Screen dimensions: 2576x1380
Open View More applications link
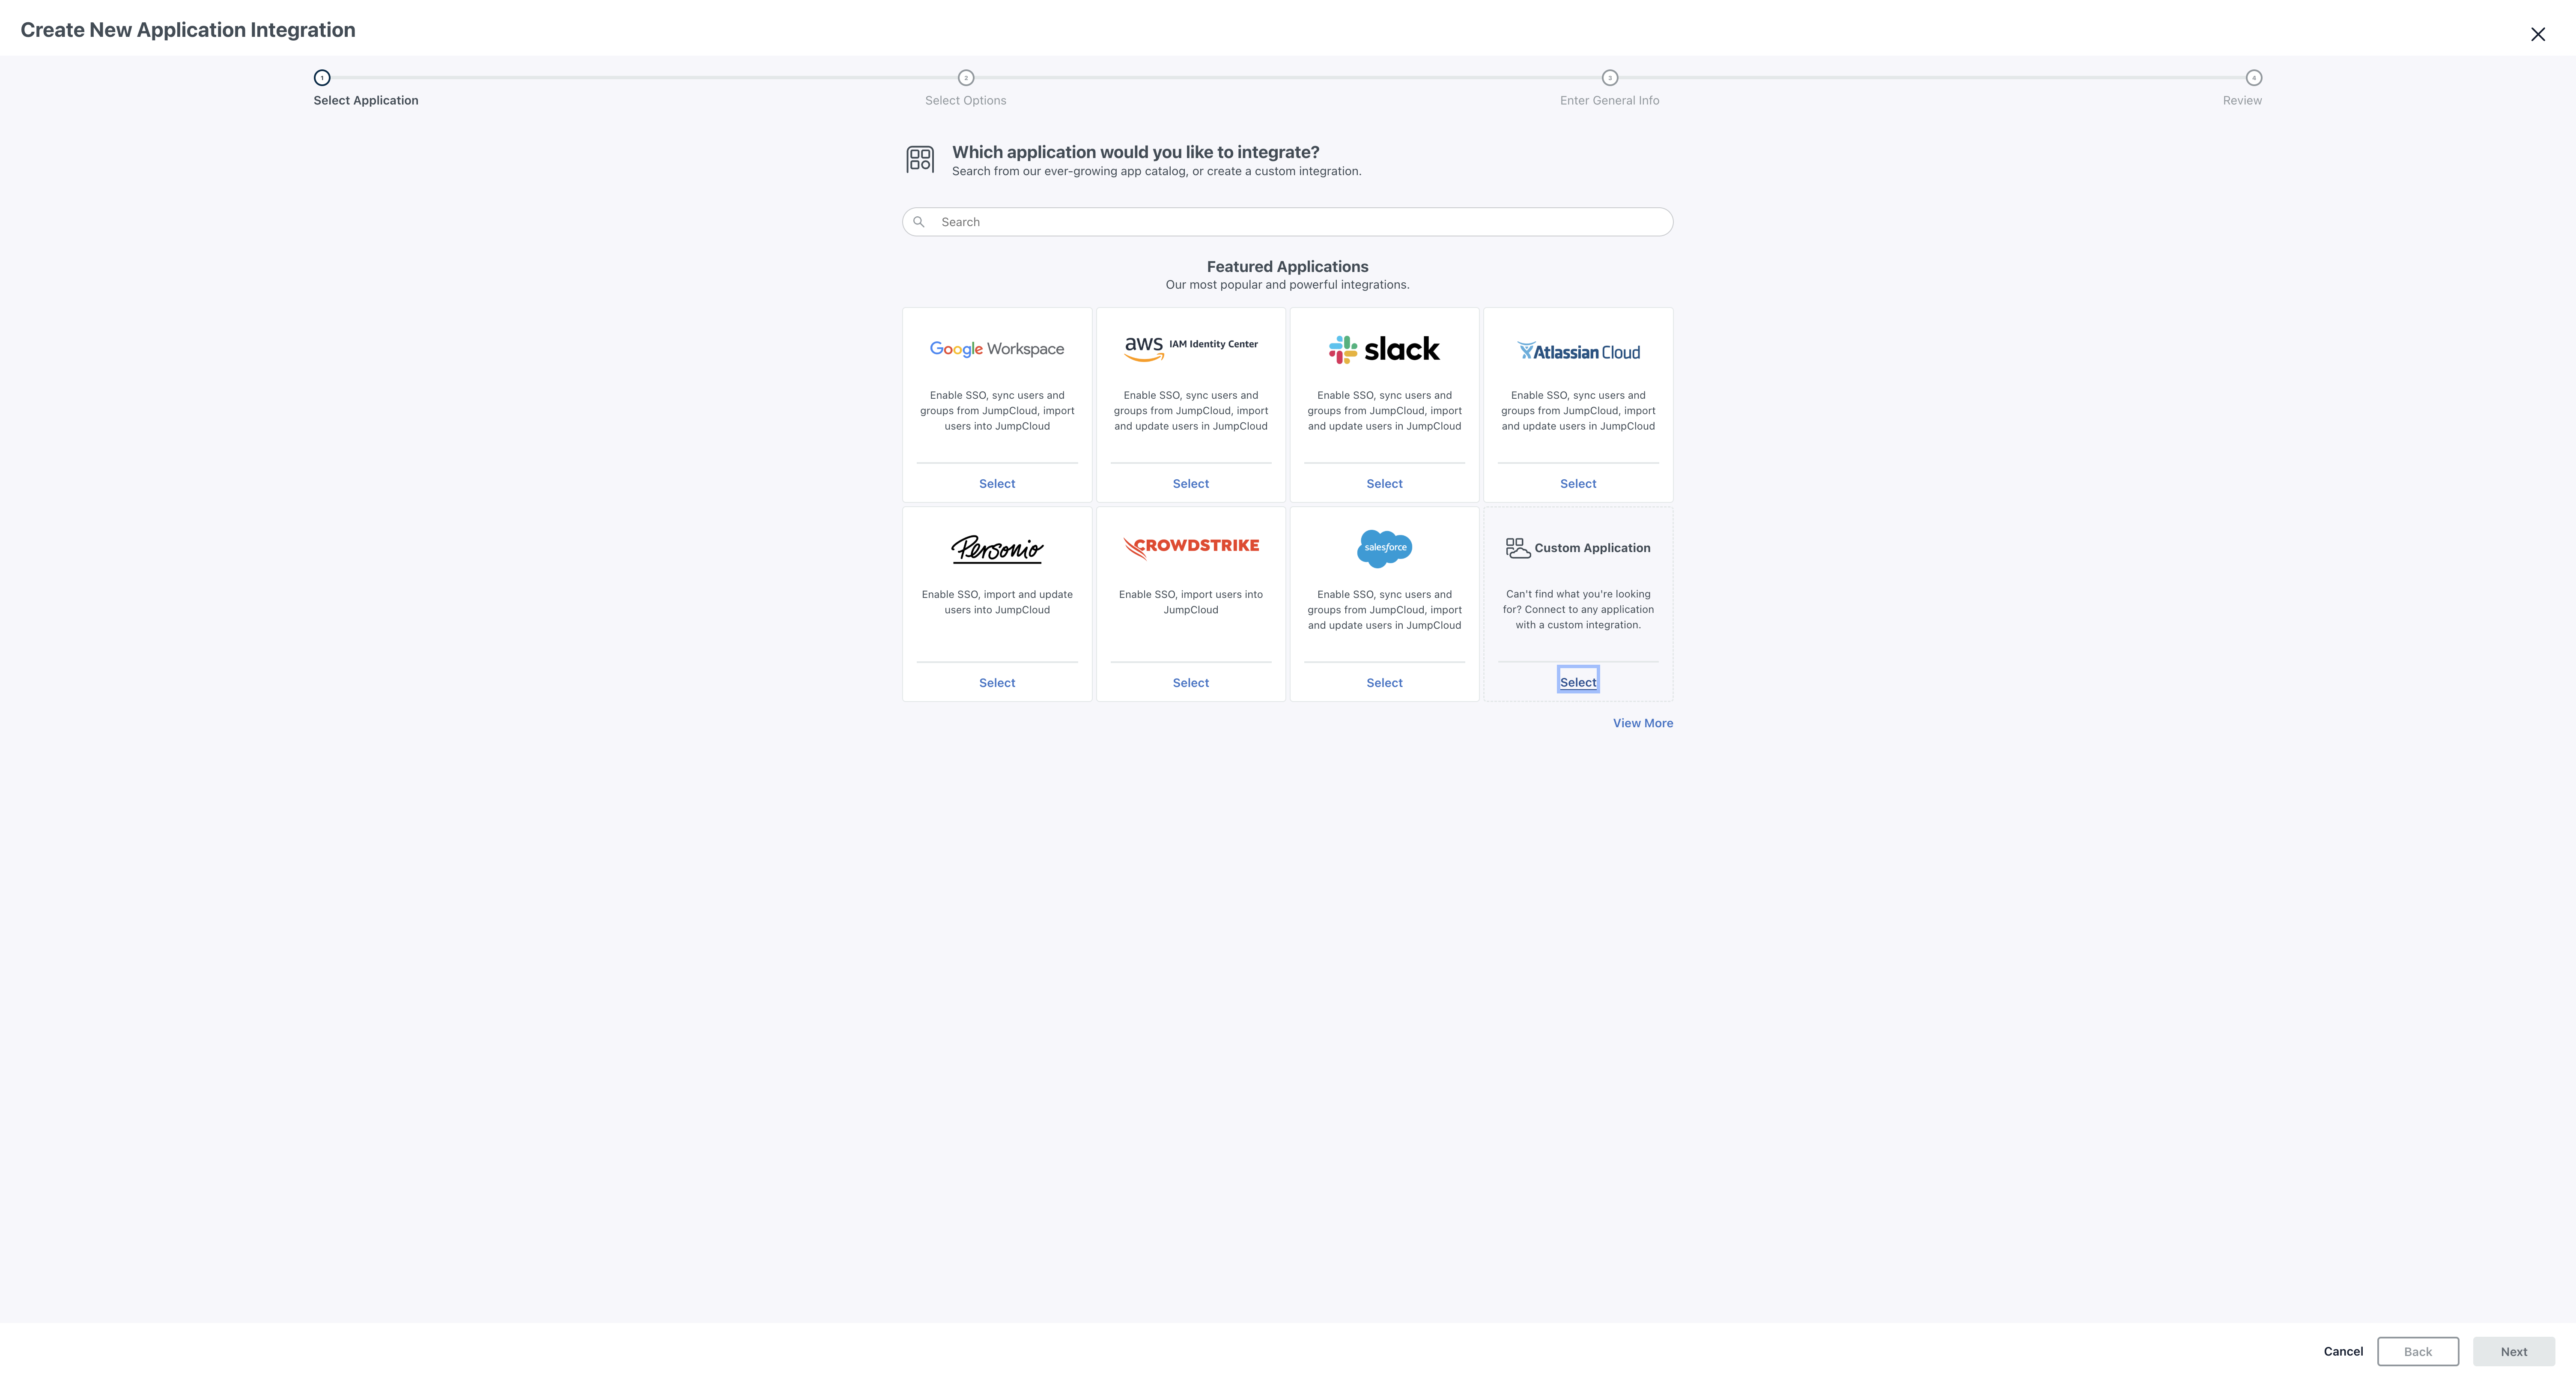(x=1642, y=723)
